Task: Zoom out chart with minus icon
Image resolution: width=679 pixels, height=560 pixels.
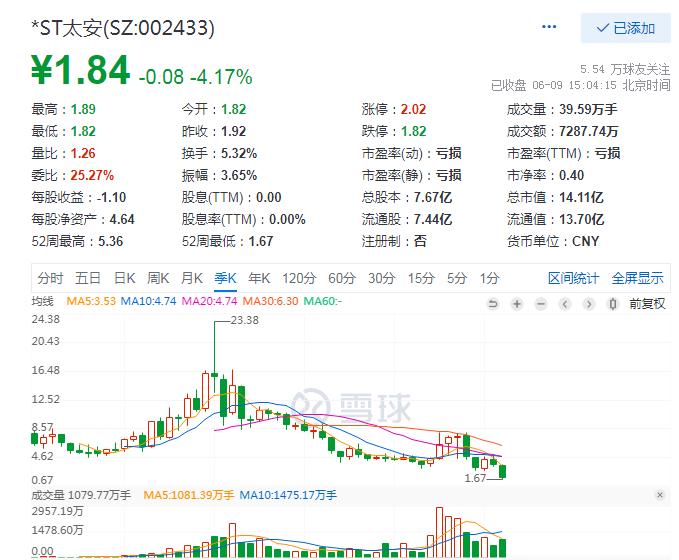Action: point(541,304)
